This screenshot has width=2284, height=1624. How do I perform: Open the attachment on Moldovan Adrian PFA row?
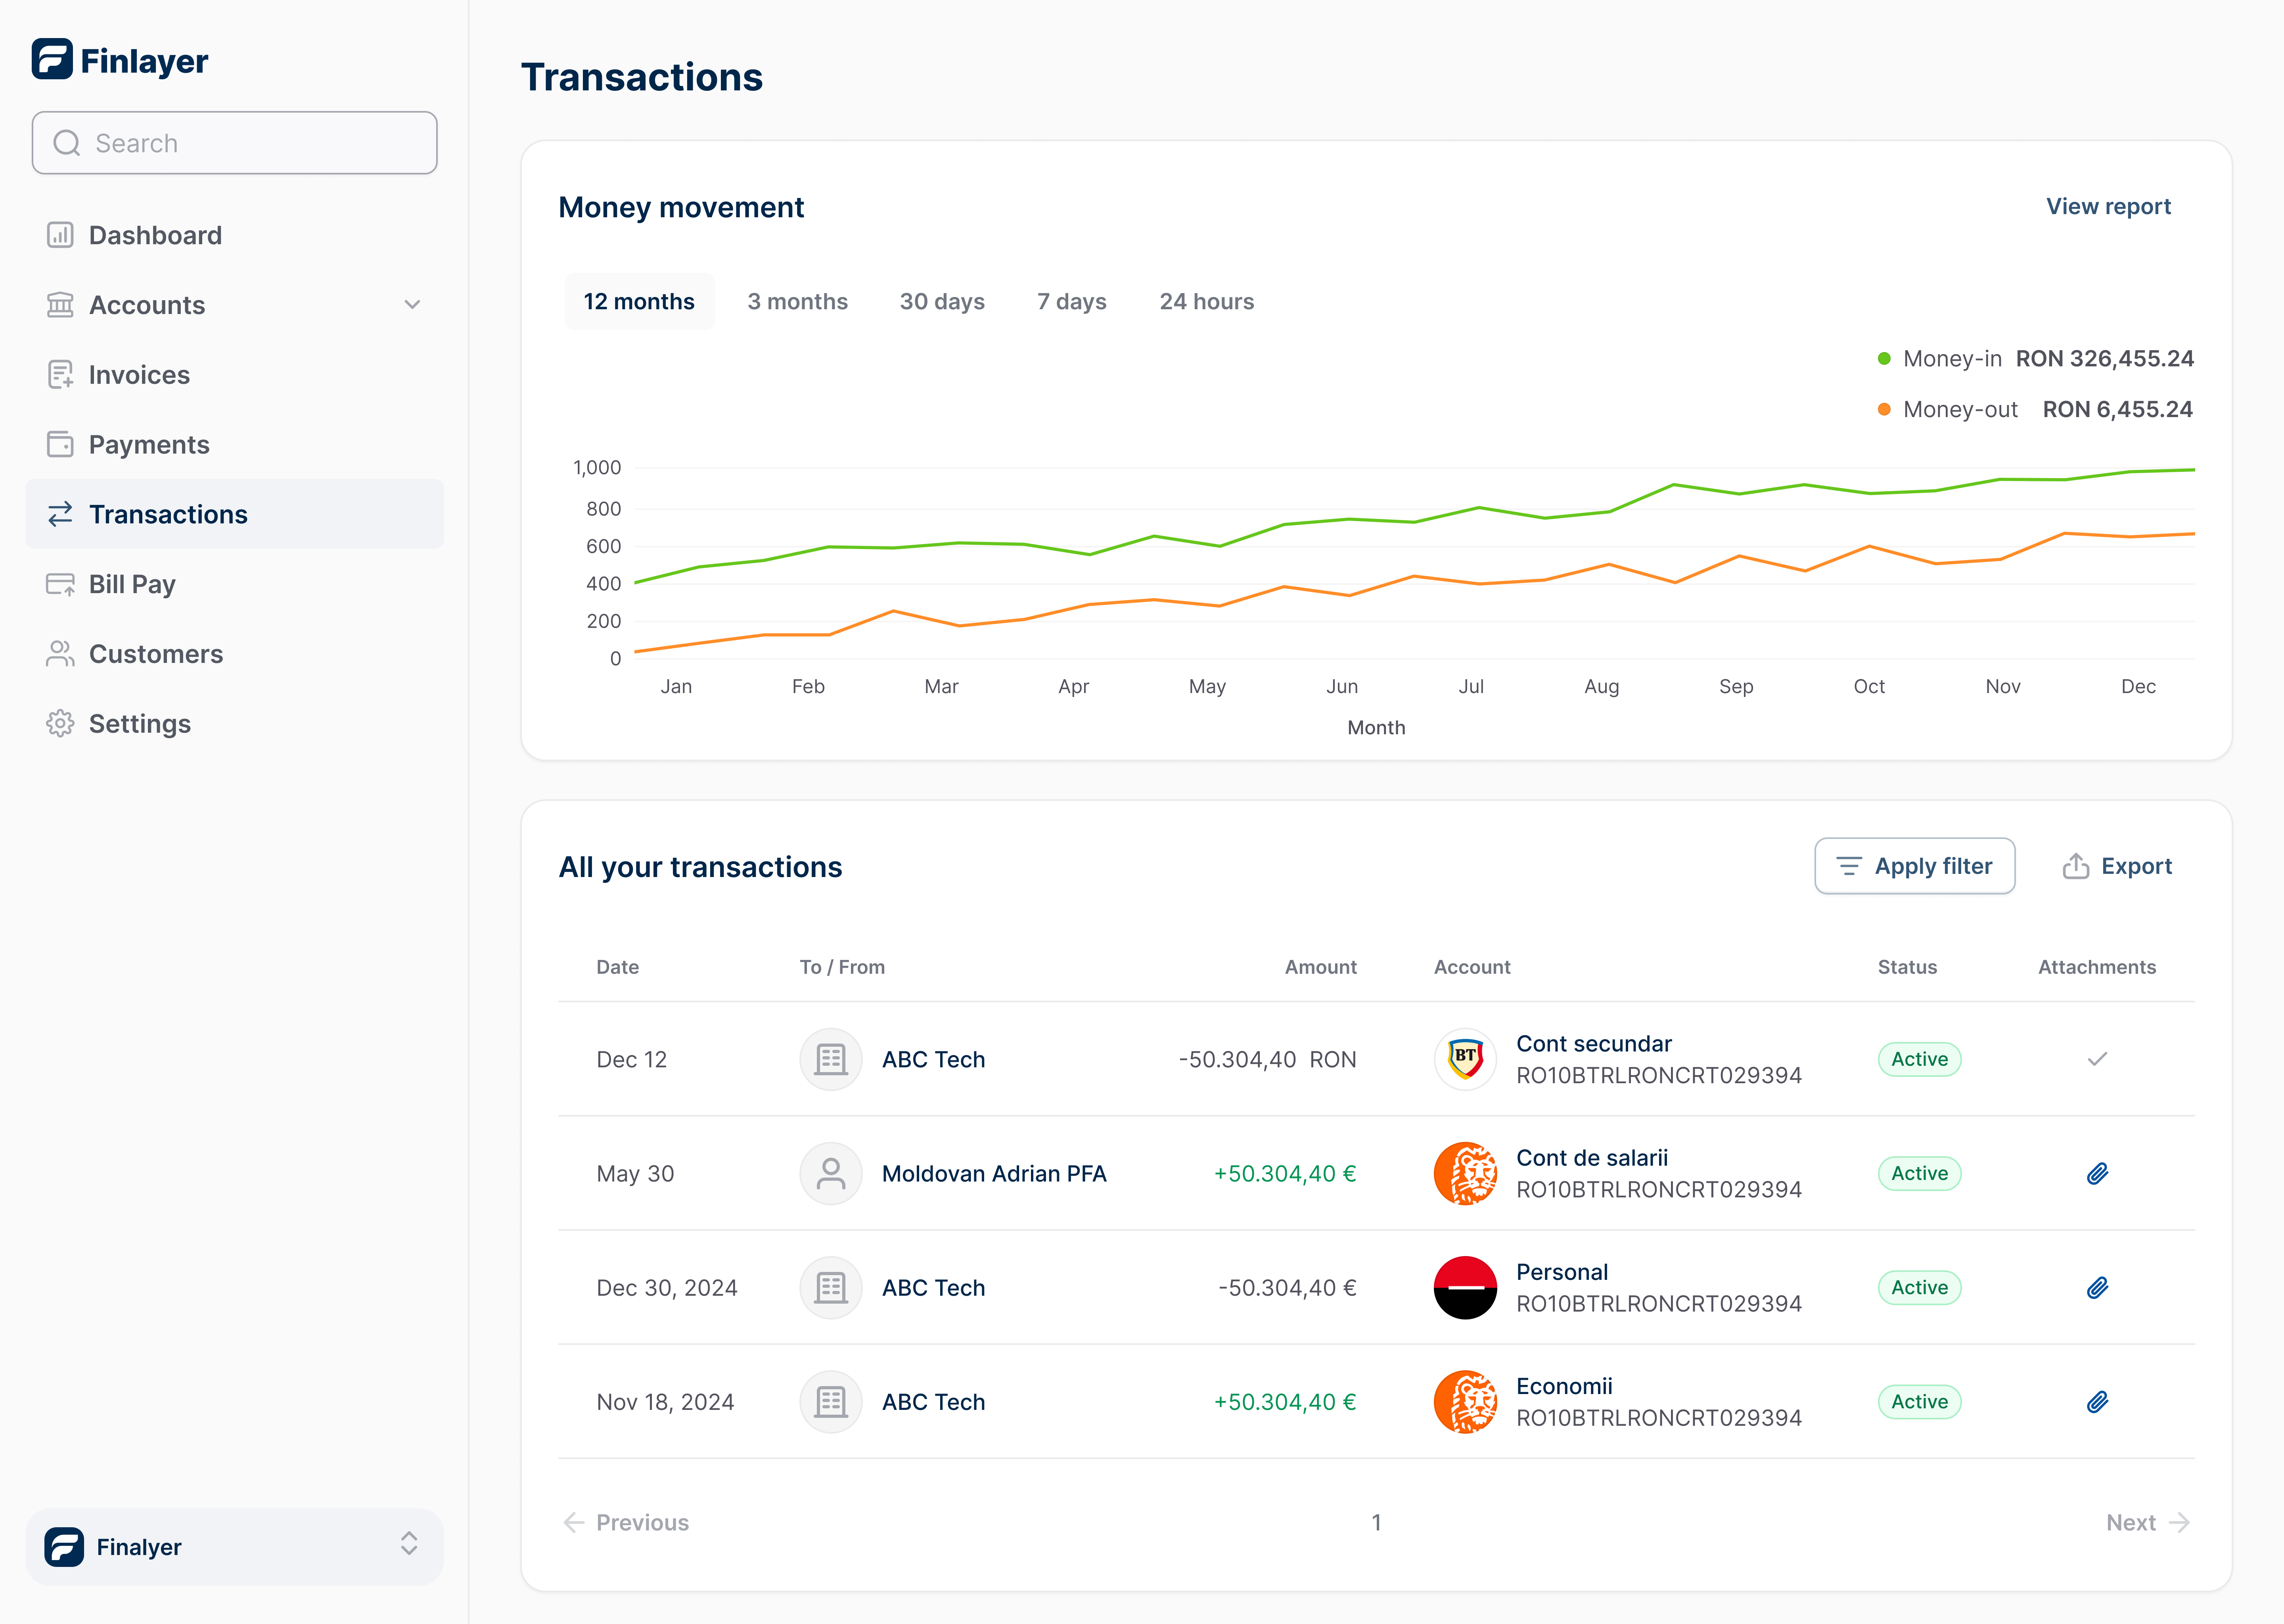pyautogui.click(x=2097, y=1173)
